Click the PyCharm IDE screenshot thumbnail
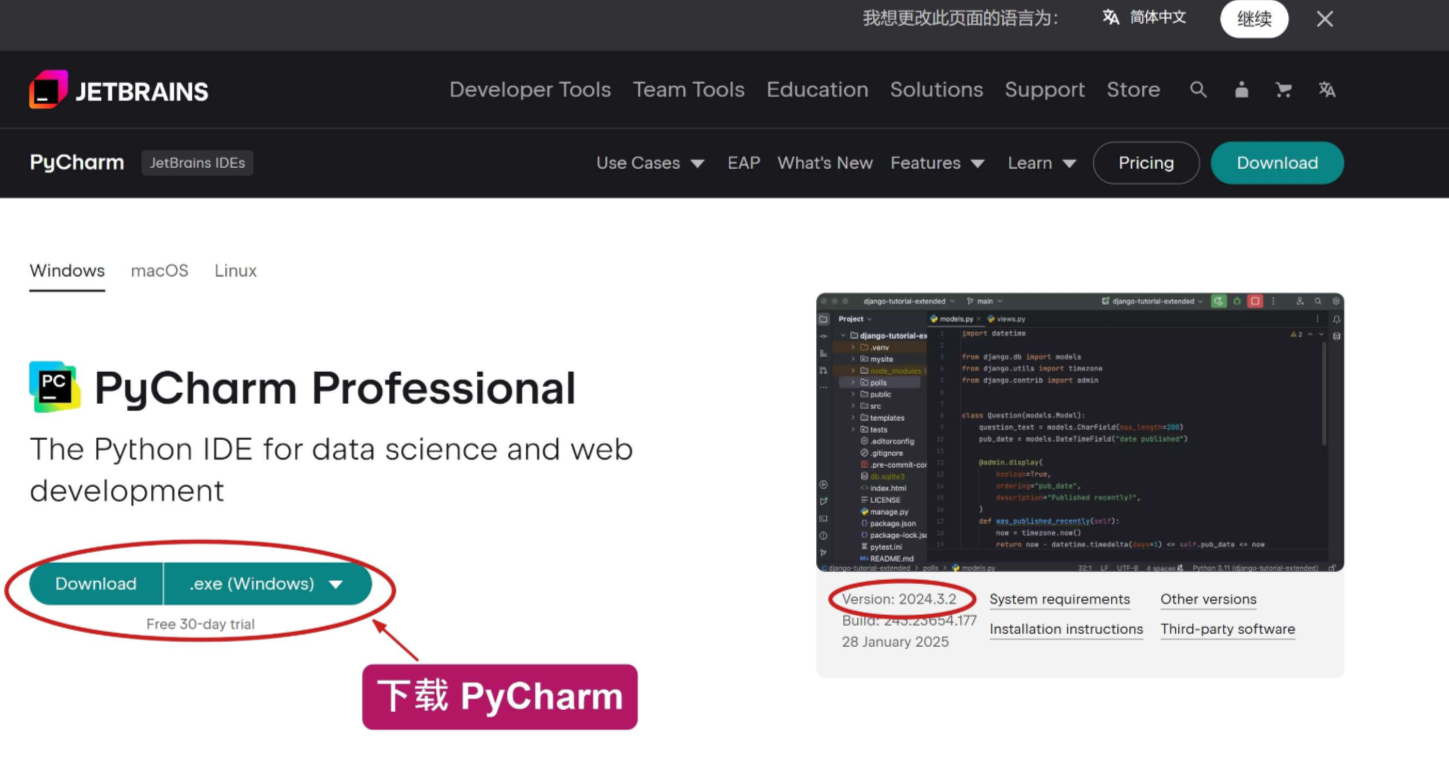 tap(1080, 432)
